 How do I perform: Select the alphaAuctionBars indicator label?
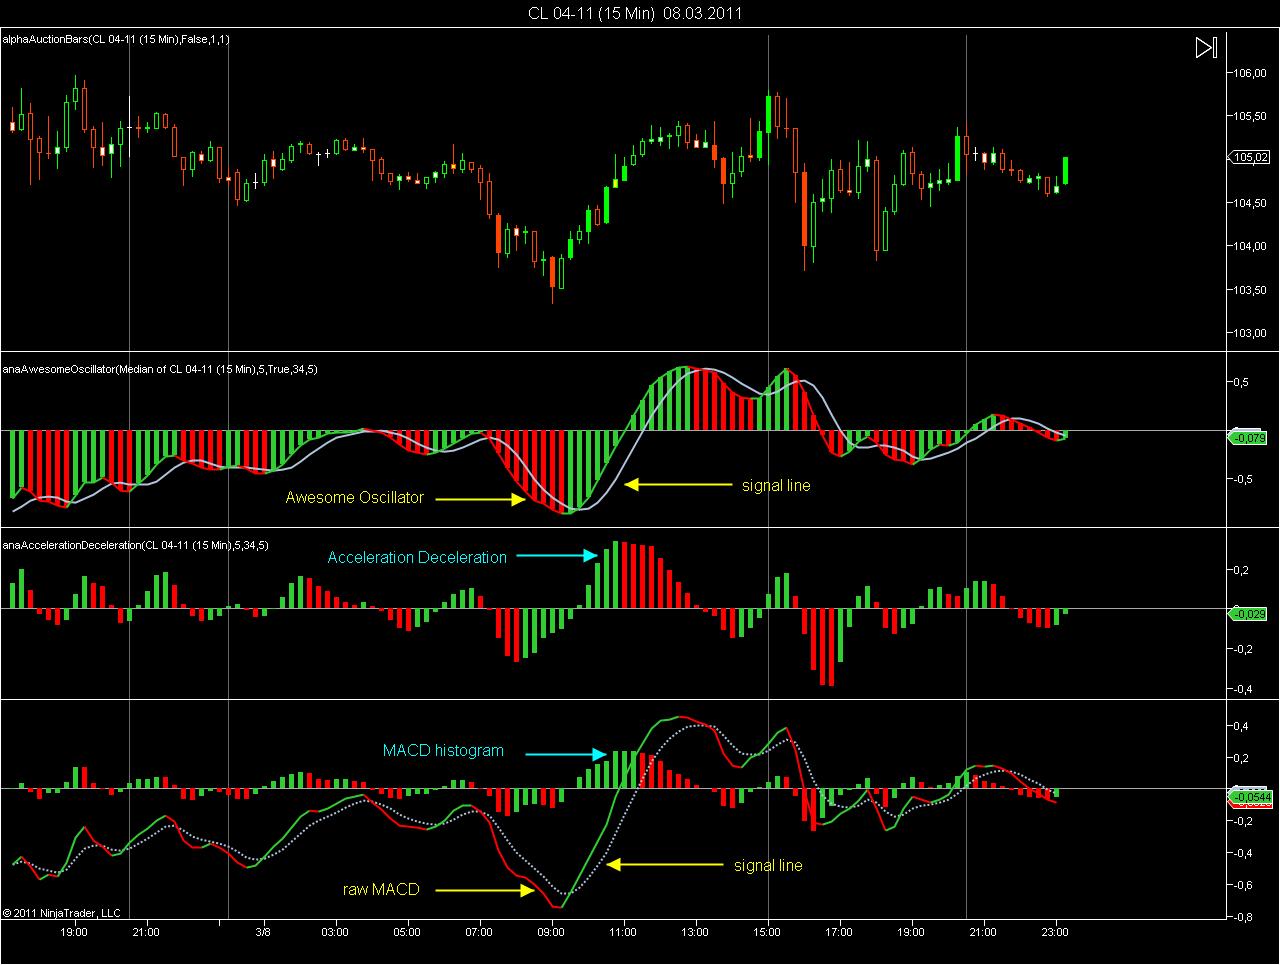tap(117, 40)
